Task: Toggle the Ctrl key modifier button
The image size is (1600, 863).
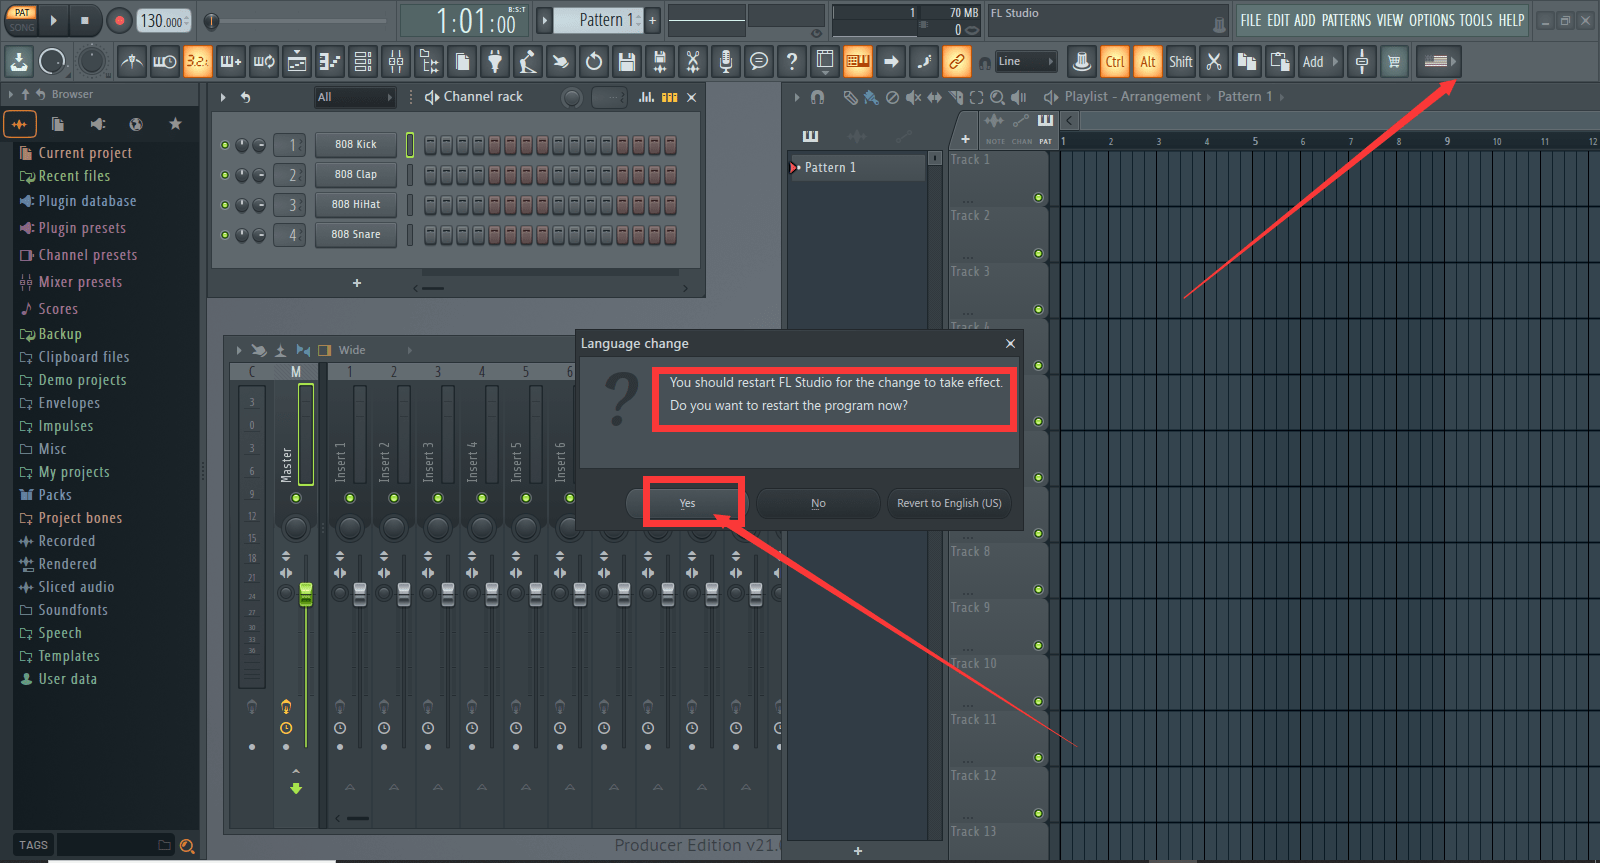Action: pos(1115,62)
